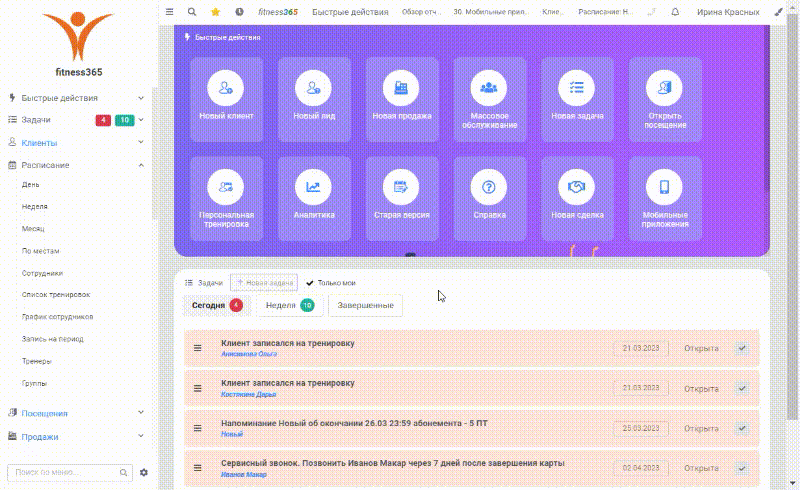Open the Иванов Макар client link
Image resolution: width=800 pixels, height=490 pixels.
pos(244,474)
